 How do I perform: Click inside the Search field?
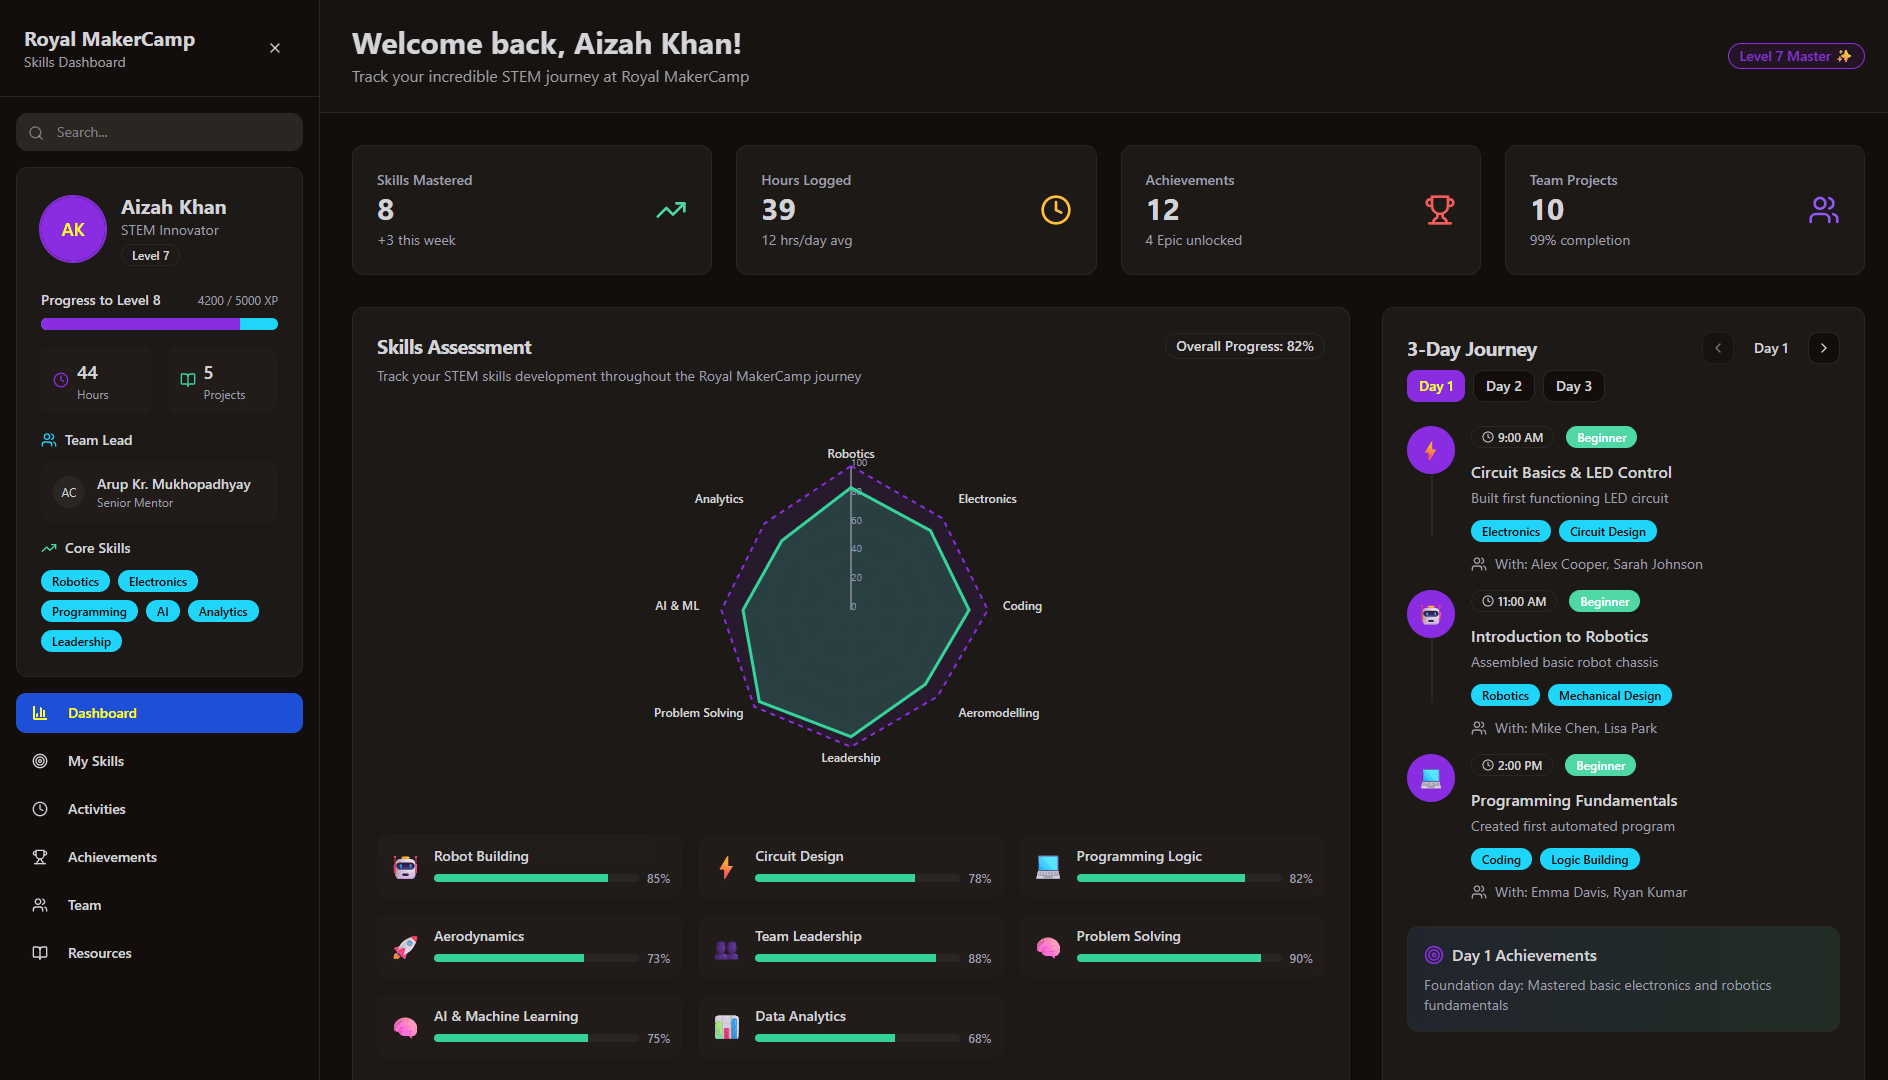pos(158,131)
